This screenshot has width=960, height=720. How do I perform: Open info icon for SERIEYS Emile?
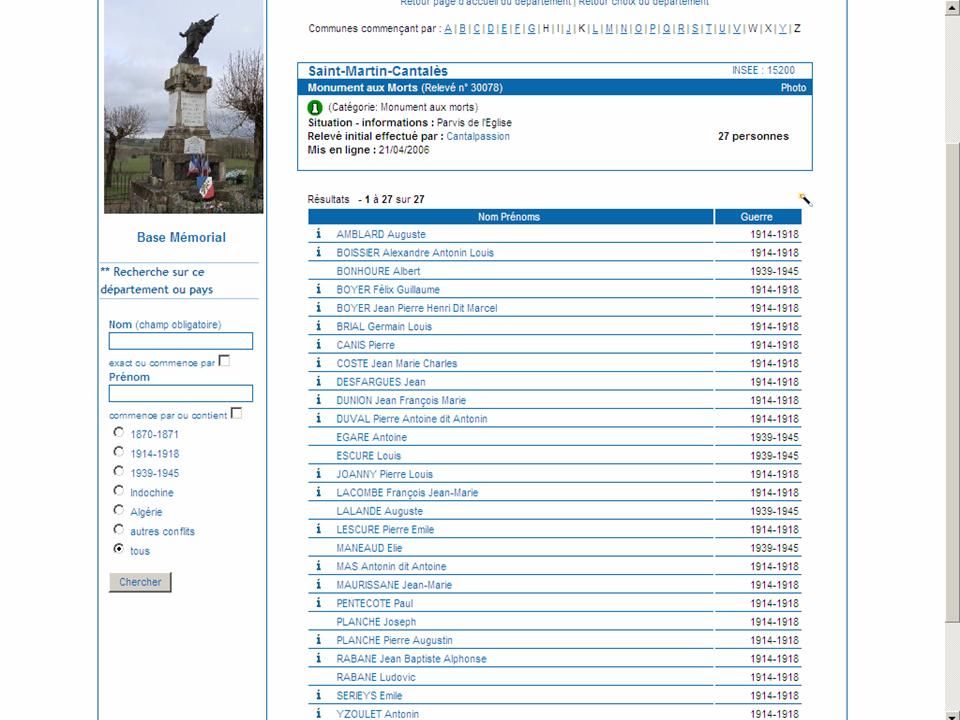[318, 695]
